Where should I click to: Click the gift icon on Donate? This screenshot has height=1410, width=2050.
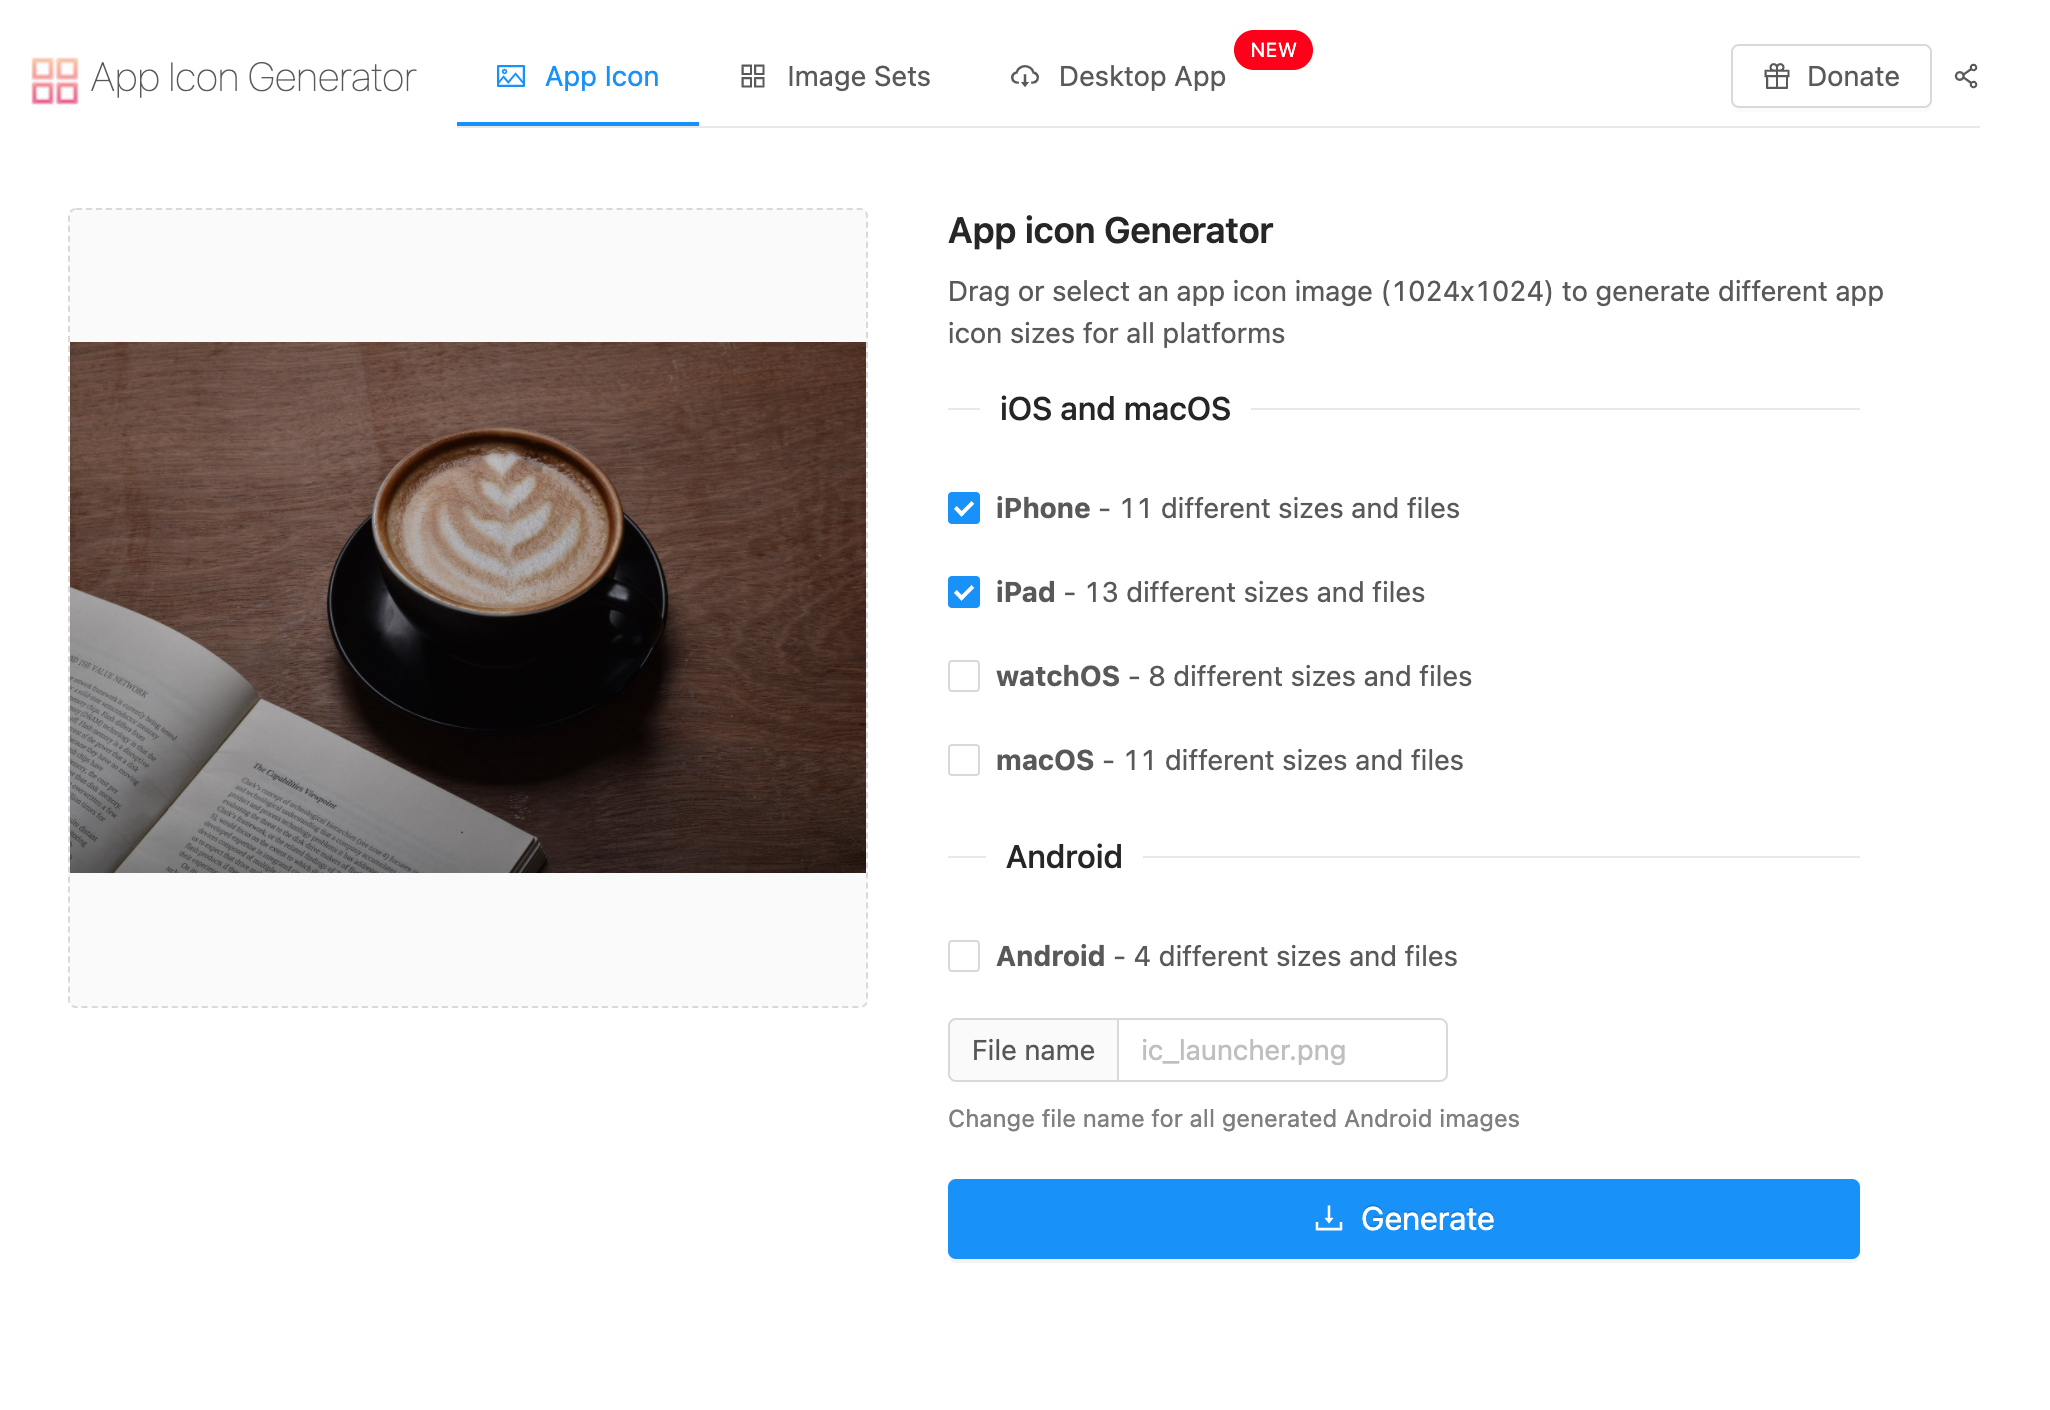1776,76
